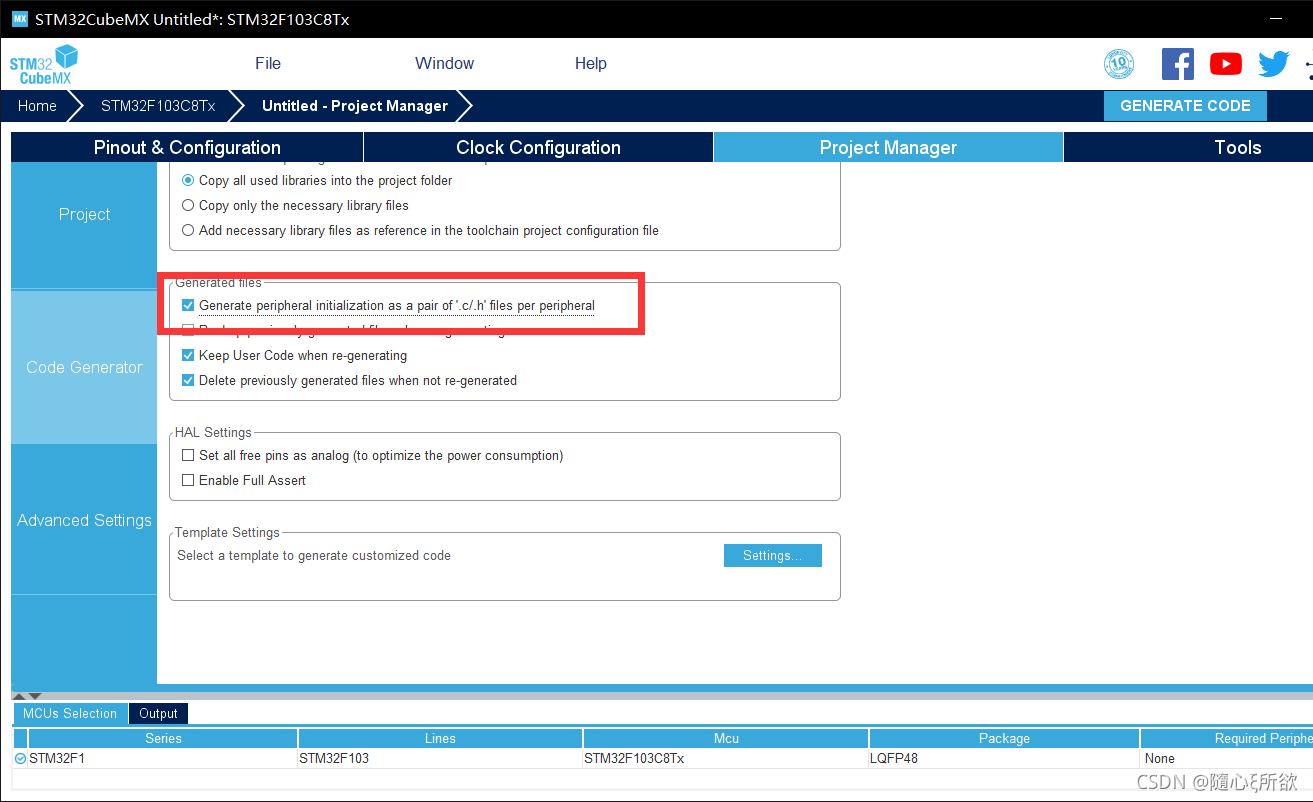Open template Settings... button
1313x802 pixels.
(772, 555)
